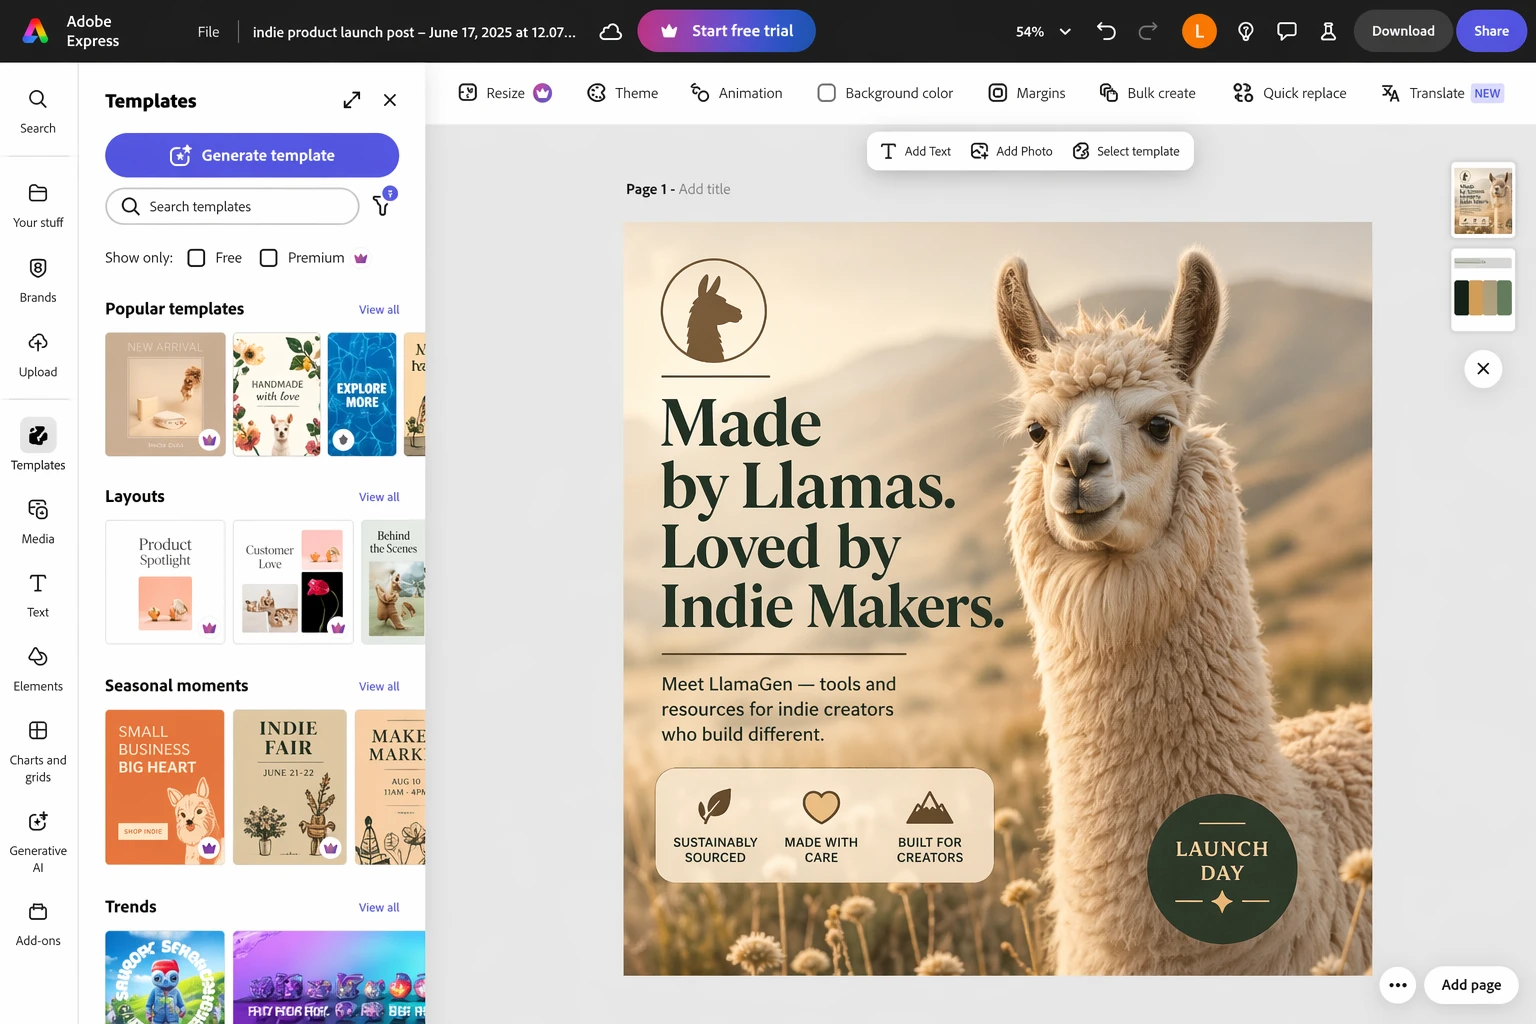The image size is (1536, 1024).
Task: Toggle the Background color checkbox
Action: pos(827,93)
